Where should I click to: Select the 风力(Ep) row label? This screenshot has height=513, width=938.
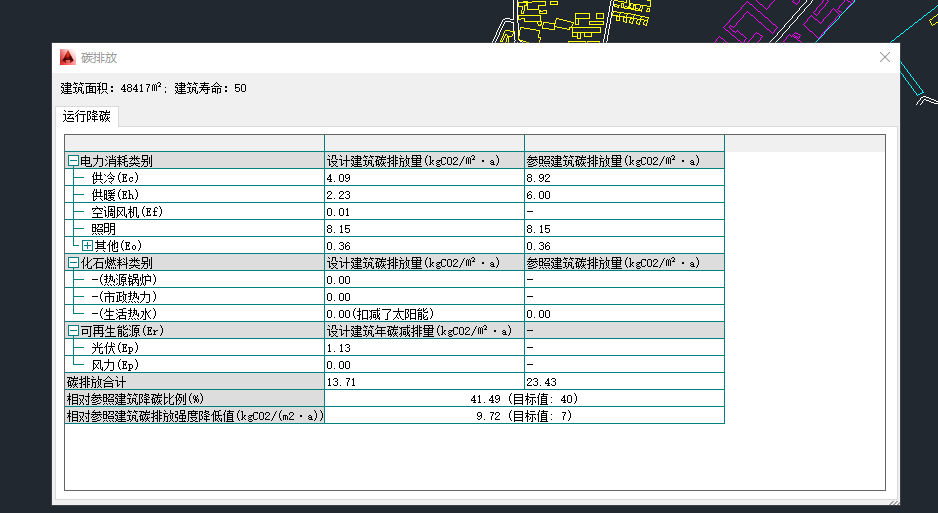click(114, 365)
